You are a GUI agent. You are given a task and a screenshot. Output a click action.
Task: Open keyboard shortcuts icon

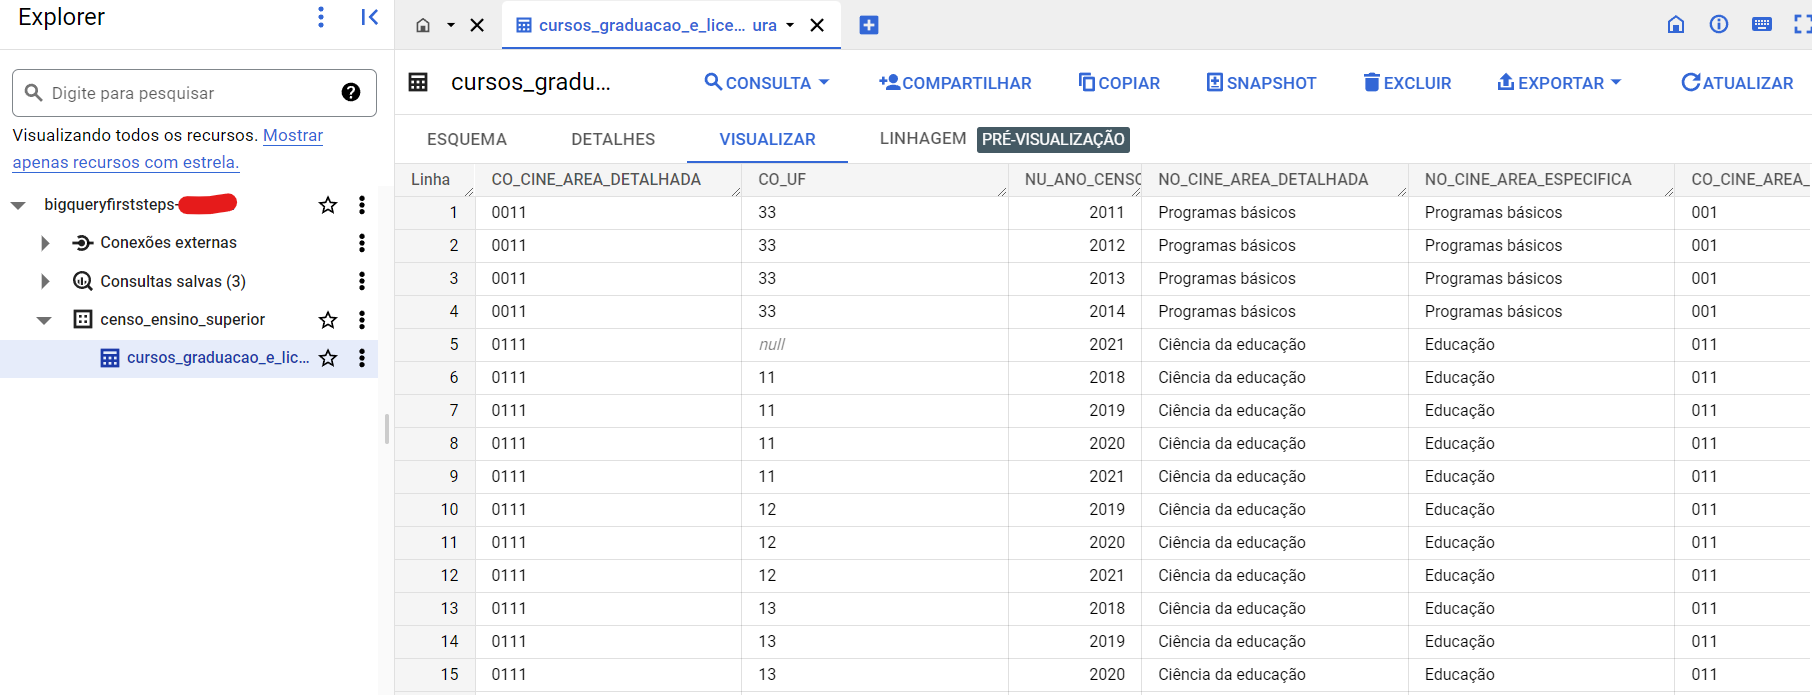click(x=1762, y=25)
